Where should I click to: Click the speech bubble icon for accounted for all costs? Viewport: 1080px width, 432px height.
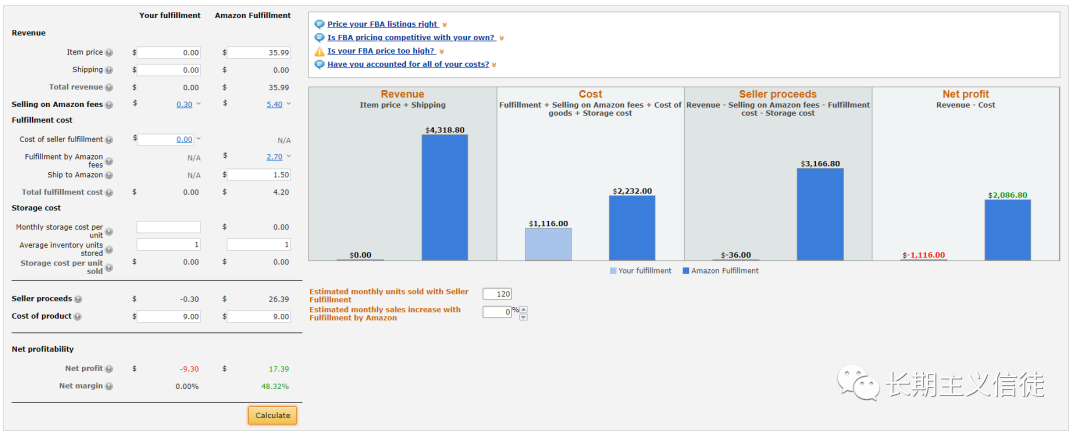(319, 64)
